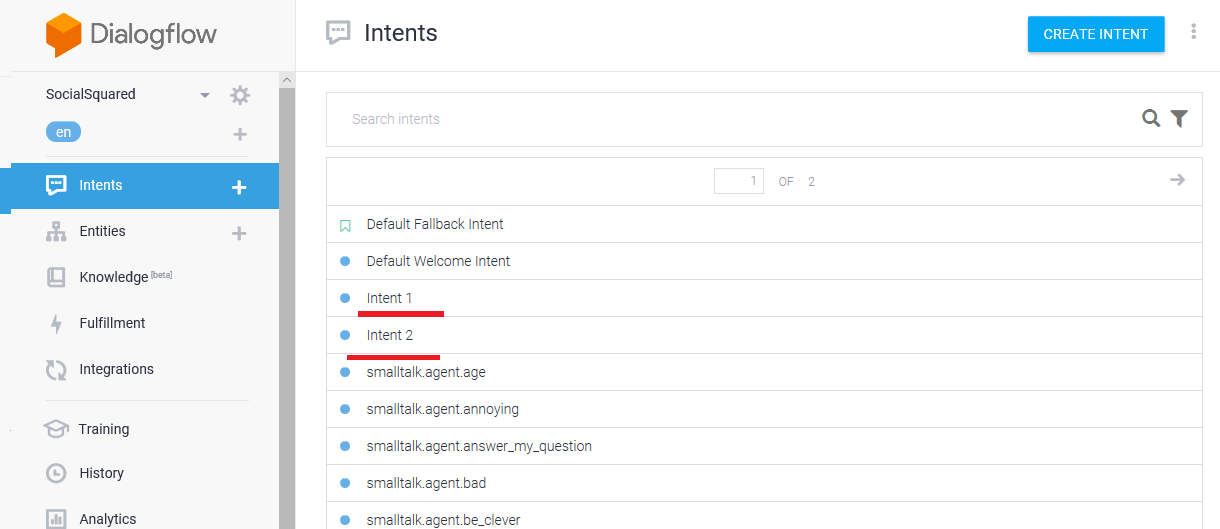The width and height of the screenshot is (1220, 529).
Task: Open the Knowledge beta section
Action: point(113,277)
